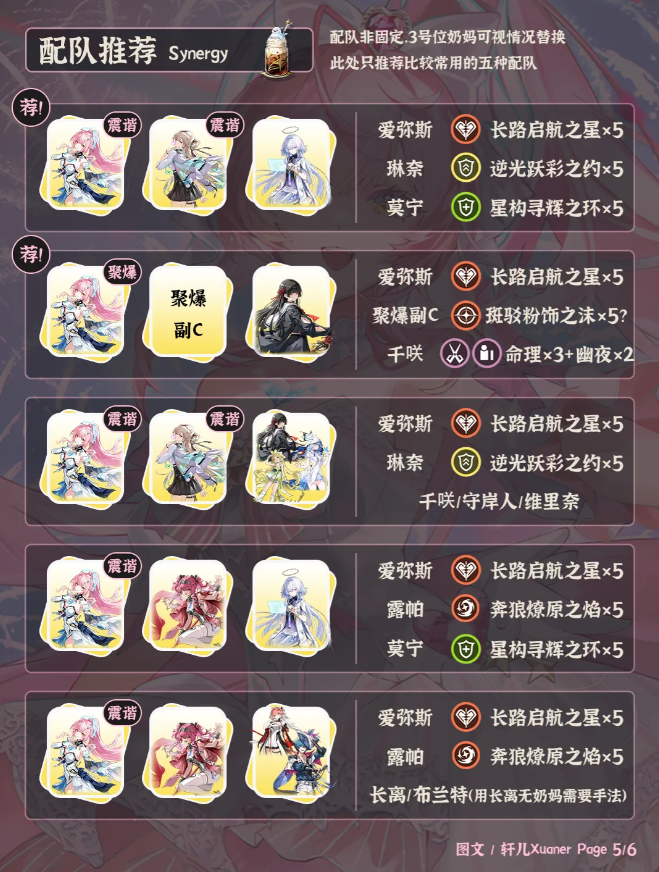
Task: Click the 聚爆 tag on 爱弥斯's portrait
Action: click(x=122, y=272)
